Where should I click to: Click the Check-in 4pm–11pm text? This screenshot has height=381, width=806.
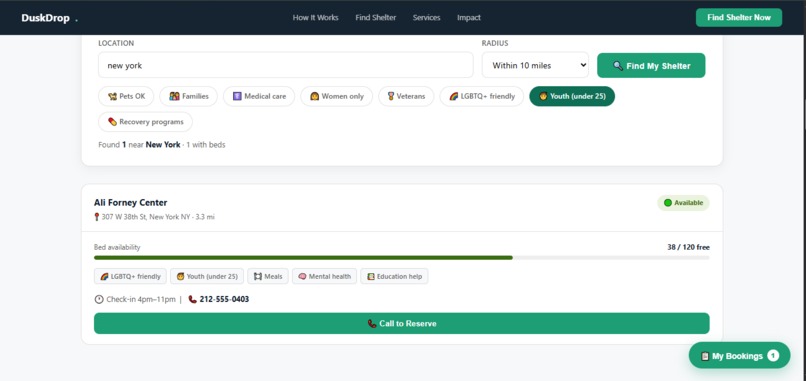(x=141, y=299)
